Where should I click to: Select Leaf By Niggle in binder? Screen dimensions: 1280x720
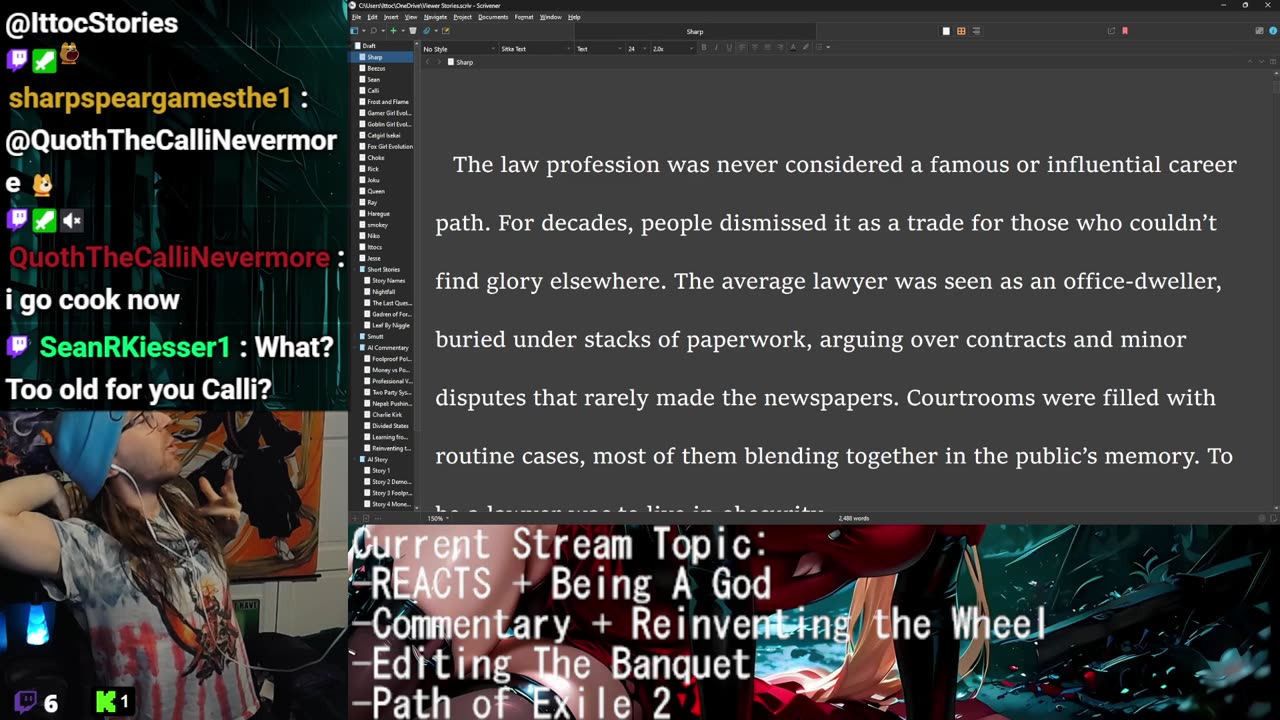[x=389, y=325]
